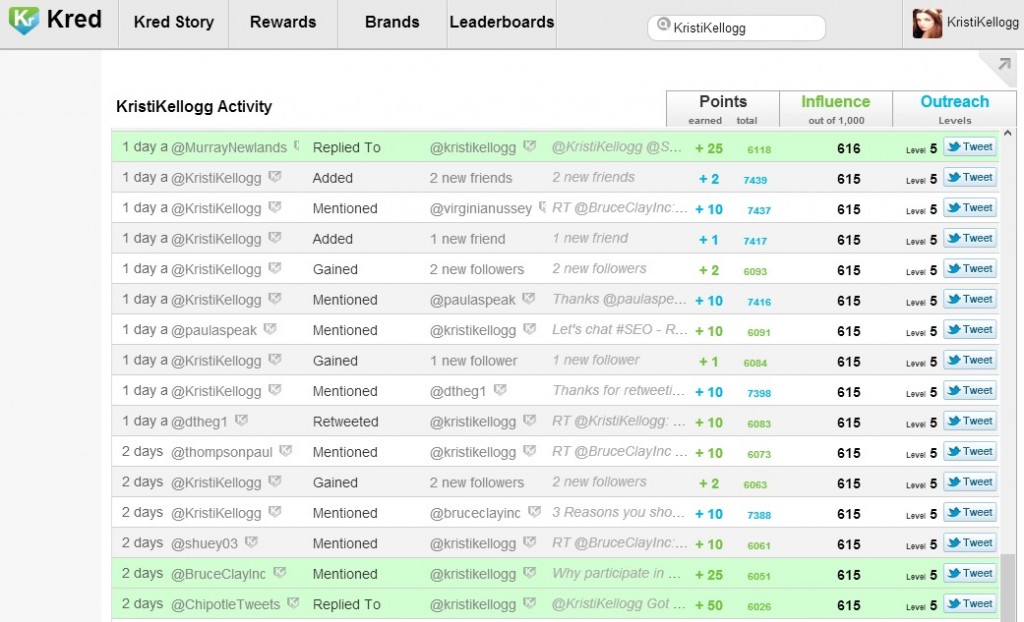Click Kred badge icon beside @virginianussey
The image size is (1024, 622).
point(542,207)
